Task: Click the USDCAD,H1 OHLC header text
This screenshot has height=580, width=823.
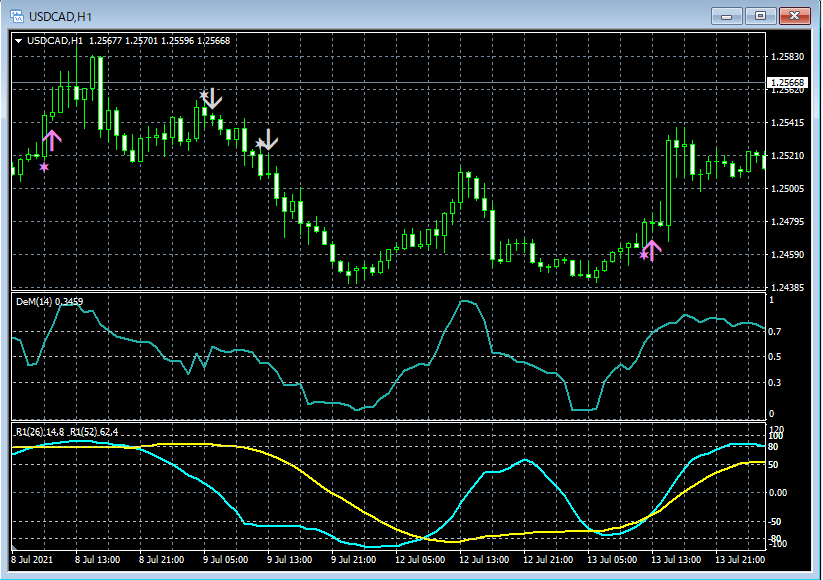Action: [129, 41]
